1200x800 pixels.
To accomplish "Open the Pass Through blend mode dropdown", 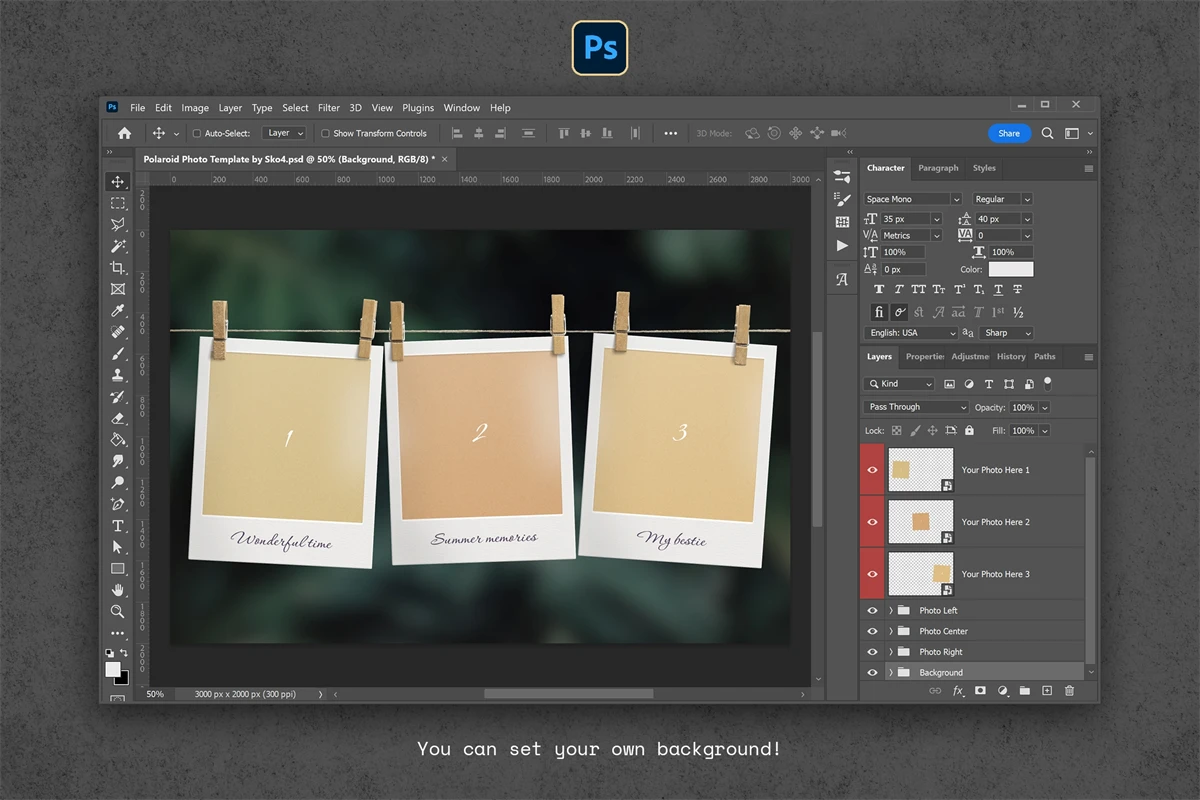I will coord(916,407).
